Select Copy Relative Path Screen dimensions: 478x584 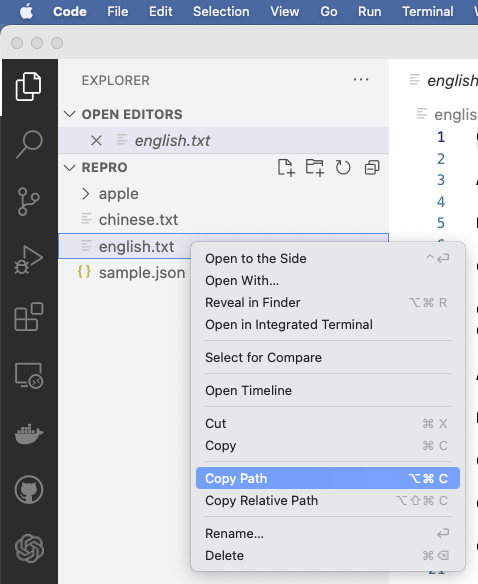click(x=328, y=501)
